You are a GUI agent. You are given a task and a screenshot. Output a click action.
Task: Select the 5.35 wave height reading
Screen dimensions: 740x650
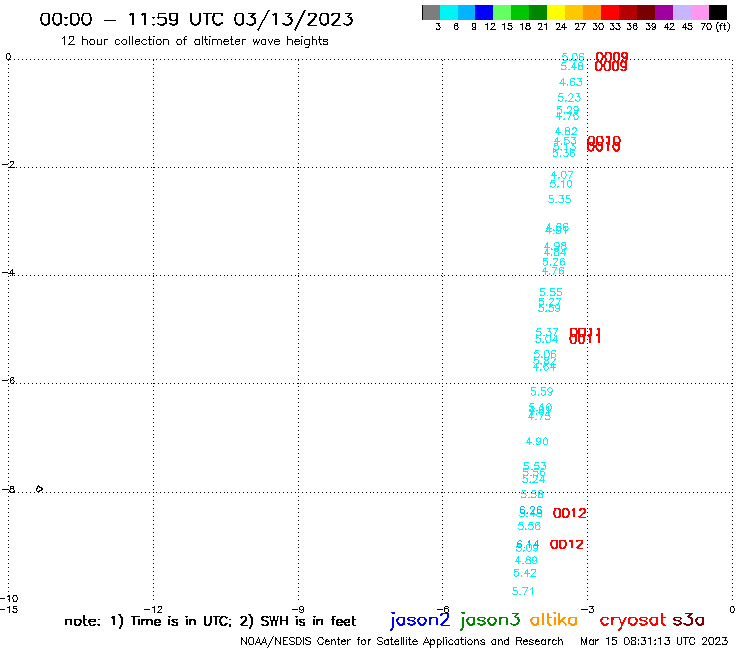(559, 199)
